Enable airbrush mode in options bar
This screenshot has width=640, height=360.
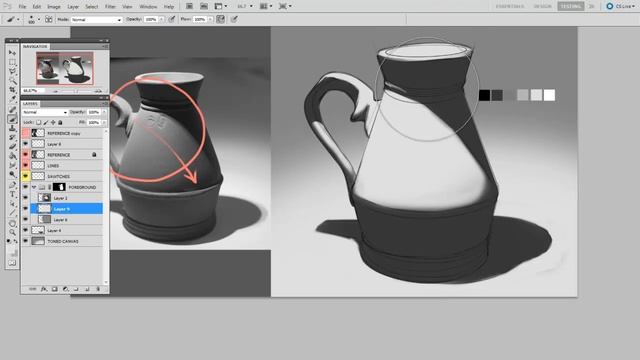point(220,19)
